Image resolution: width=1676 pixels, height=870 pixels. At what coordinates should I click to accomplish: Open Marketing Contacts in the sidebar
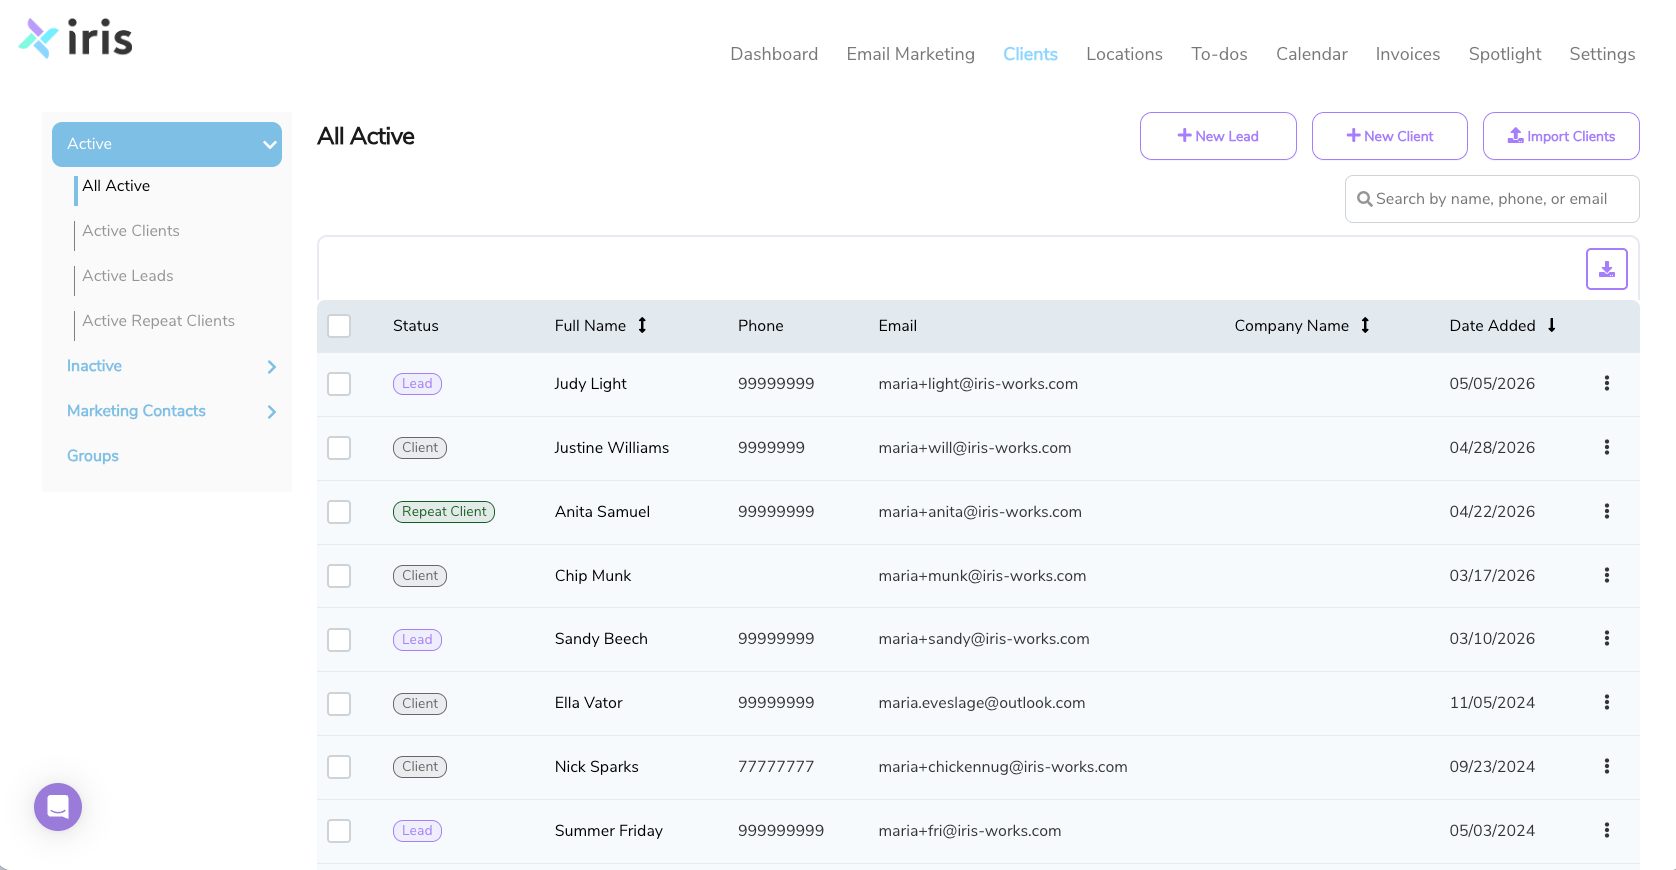[x=136, y=411]
